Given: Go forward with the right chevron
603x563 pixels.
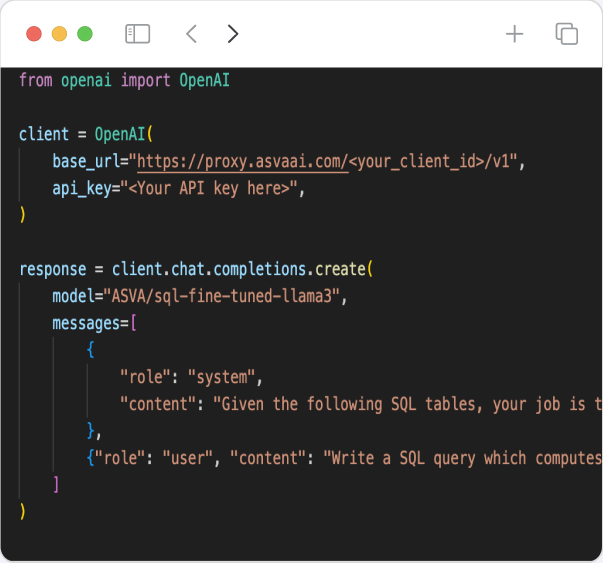Looking at the screenshot, I should click(233, 34).
